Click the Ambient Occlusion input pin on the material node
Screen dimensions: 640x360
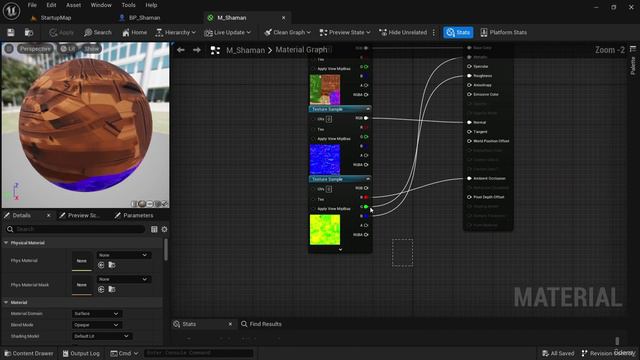tap(469, 178)
